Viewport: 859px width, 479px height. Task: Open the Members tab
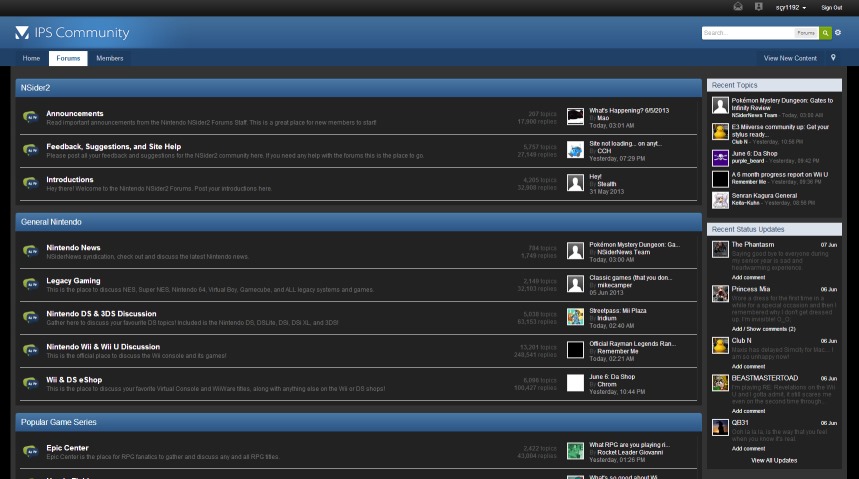click(x=110, y=58)
